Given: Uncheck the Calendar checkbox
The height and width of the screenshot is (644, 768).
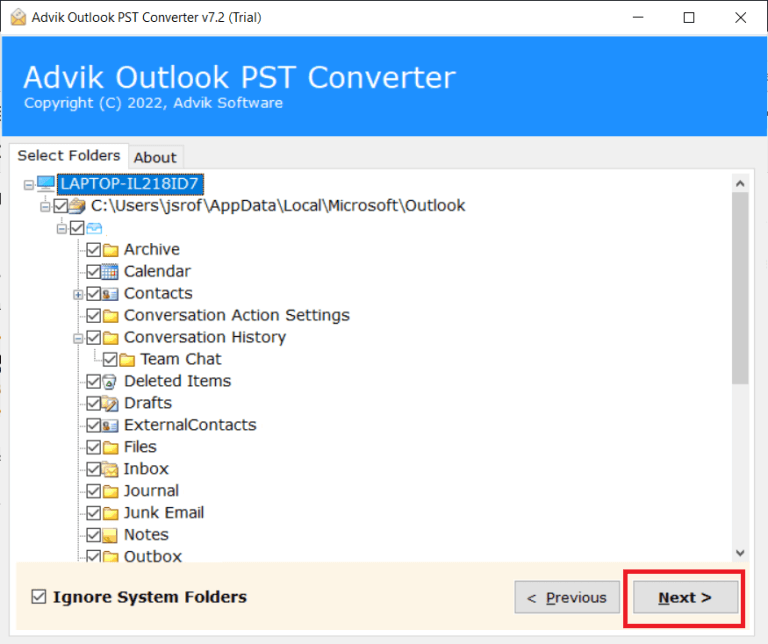Looking at the screenshot, I should [94, 272].
